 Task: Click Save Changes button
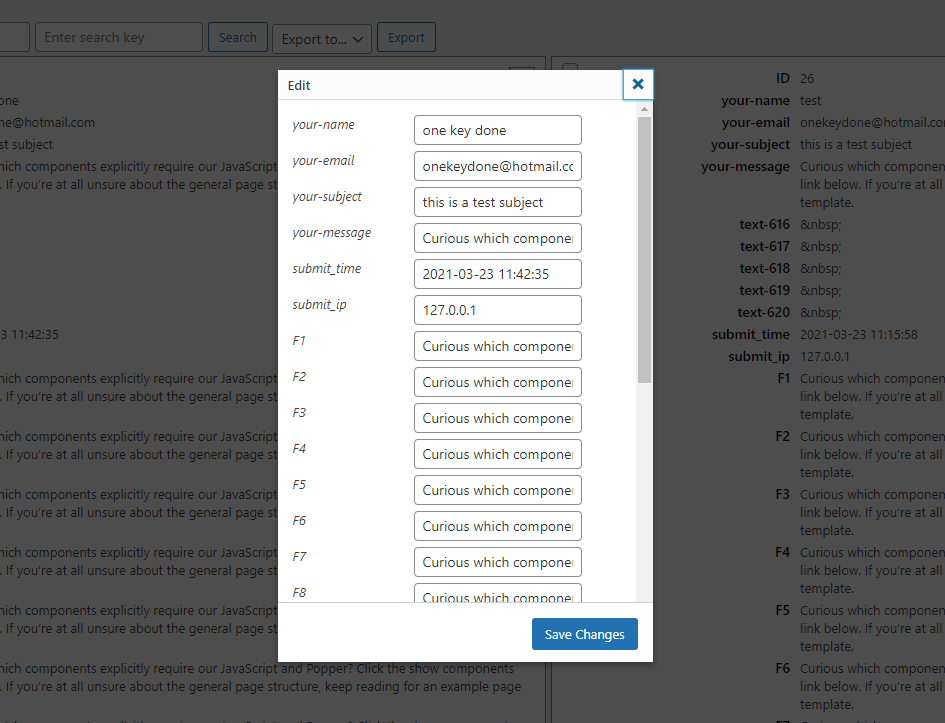point(585,634)
